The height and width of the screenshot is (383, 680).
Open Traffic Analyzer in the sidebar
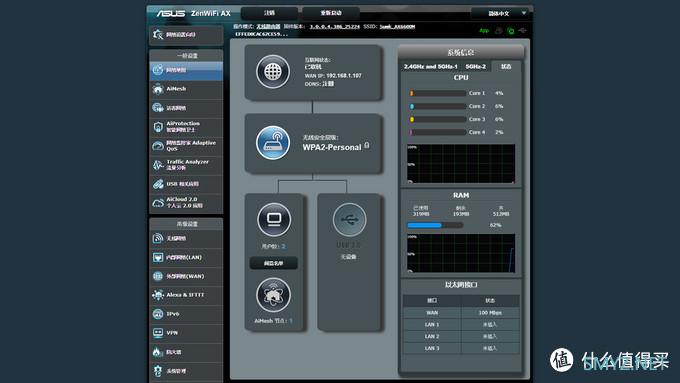click(186, 165)
